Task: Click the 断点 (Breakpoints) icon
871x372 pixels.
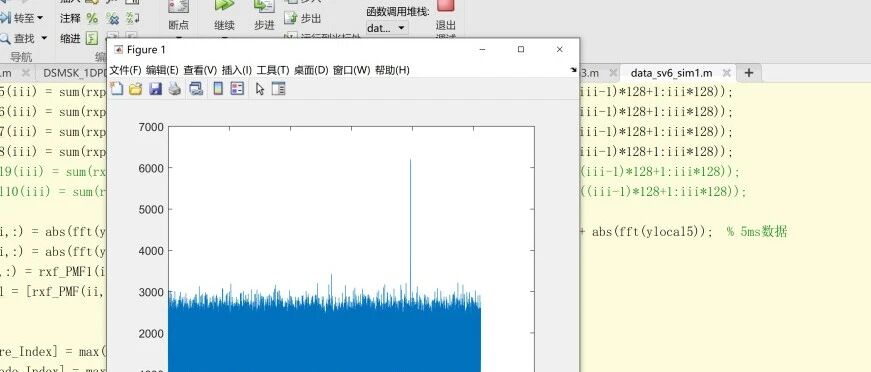Action: coord(178,7)
